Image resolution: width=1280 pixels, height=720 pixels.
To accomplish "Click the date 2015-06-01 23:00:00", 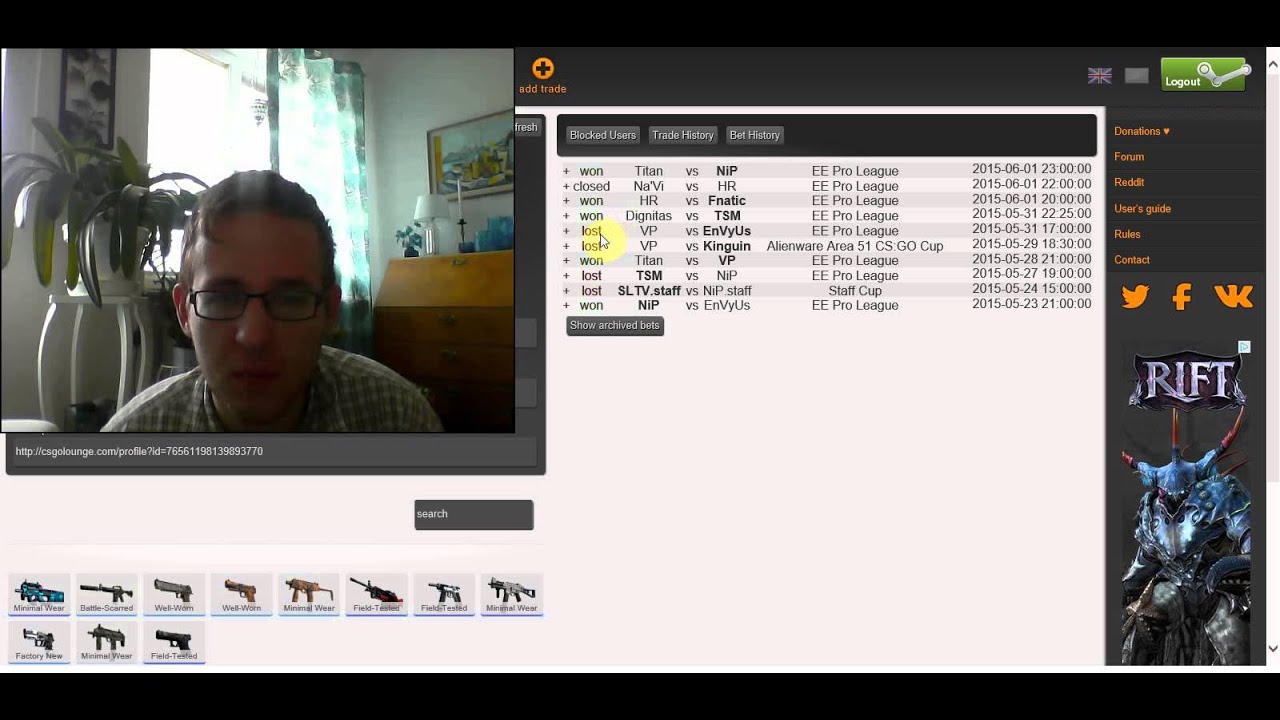I will point(1031,170).
